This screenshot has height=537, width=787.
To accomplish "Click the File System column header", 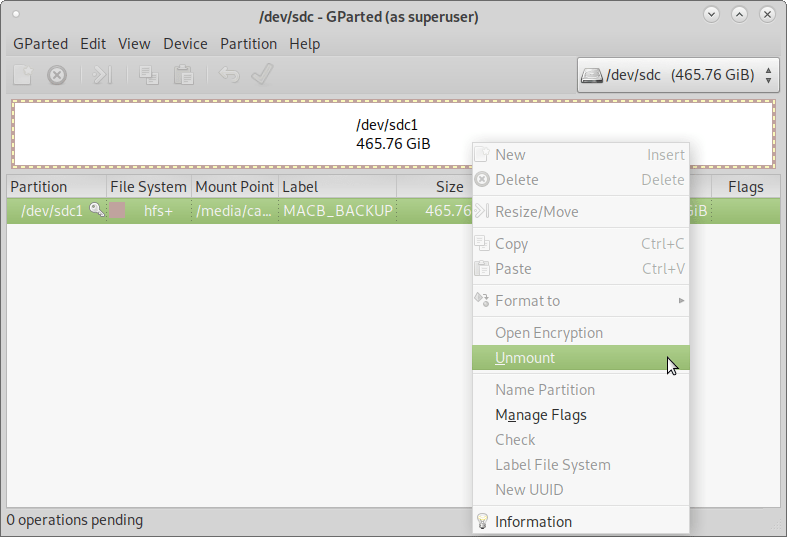I will [149, 187].
